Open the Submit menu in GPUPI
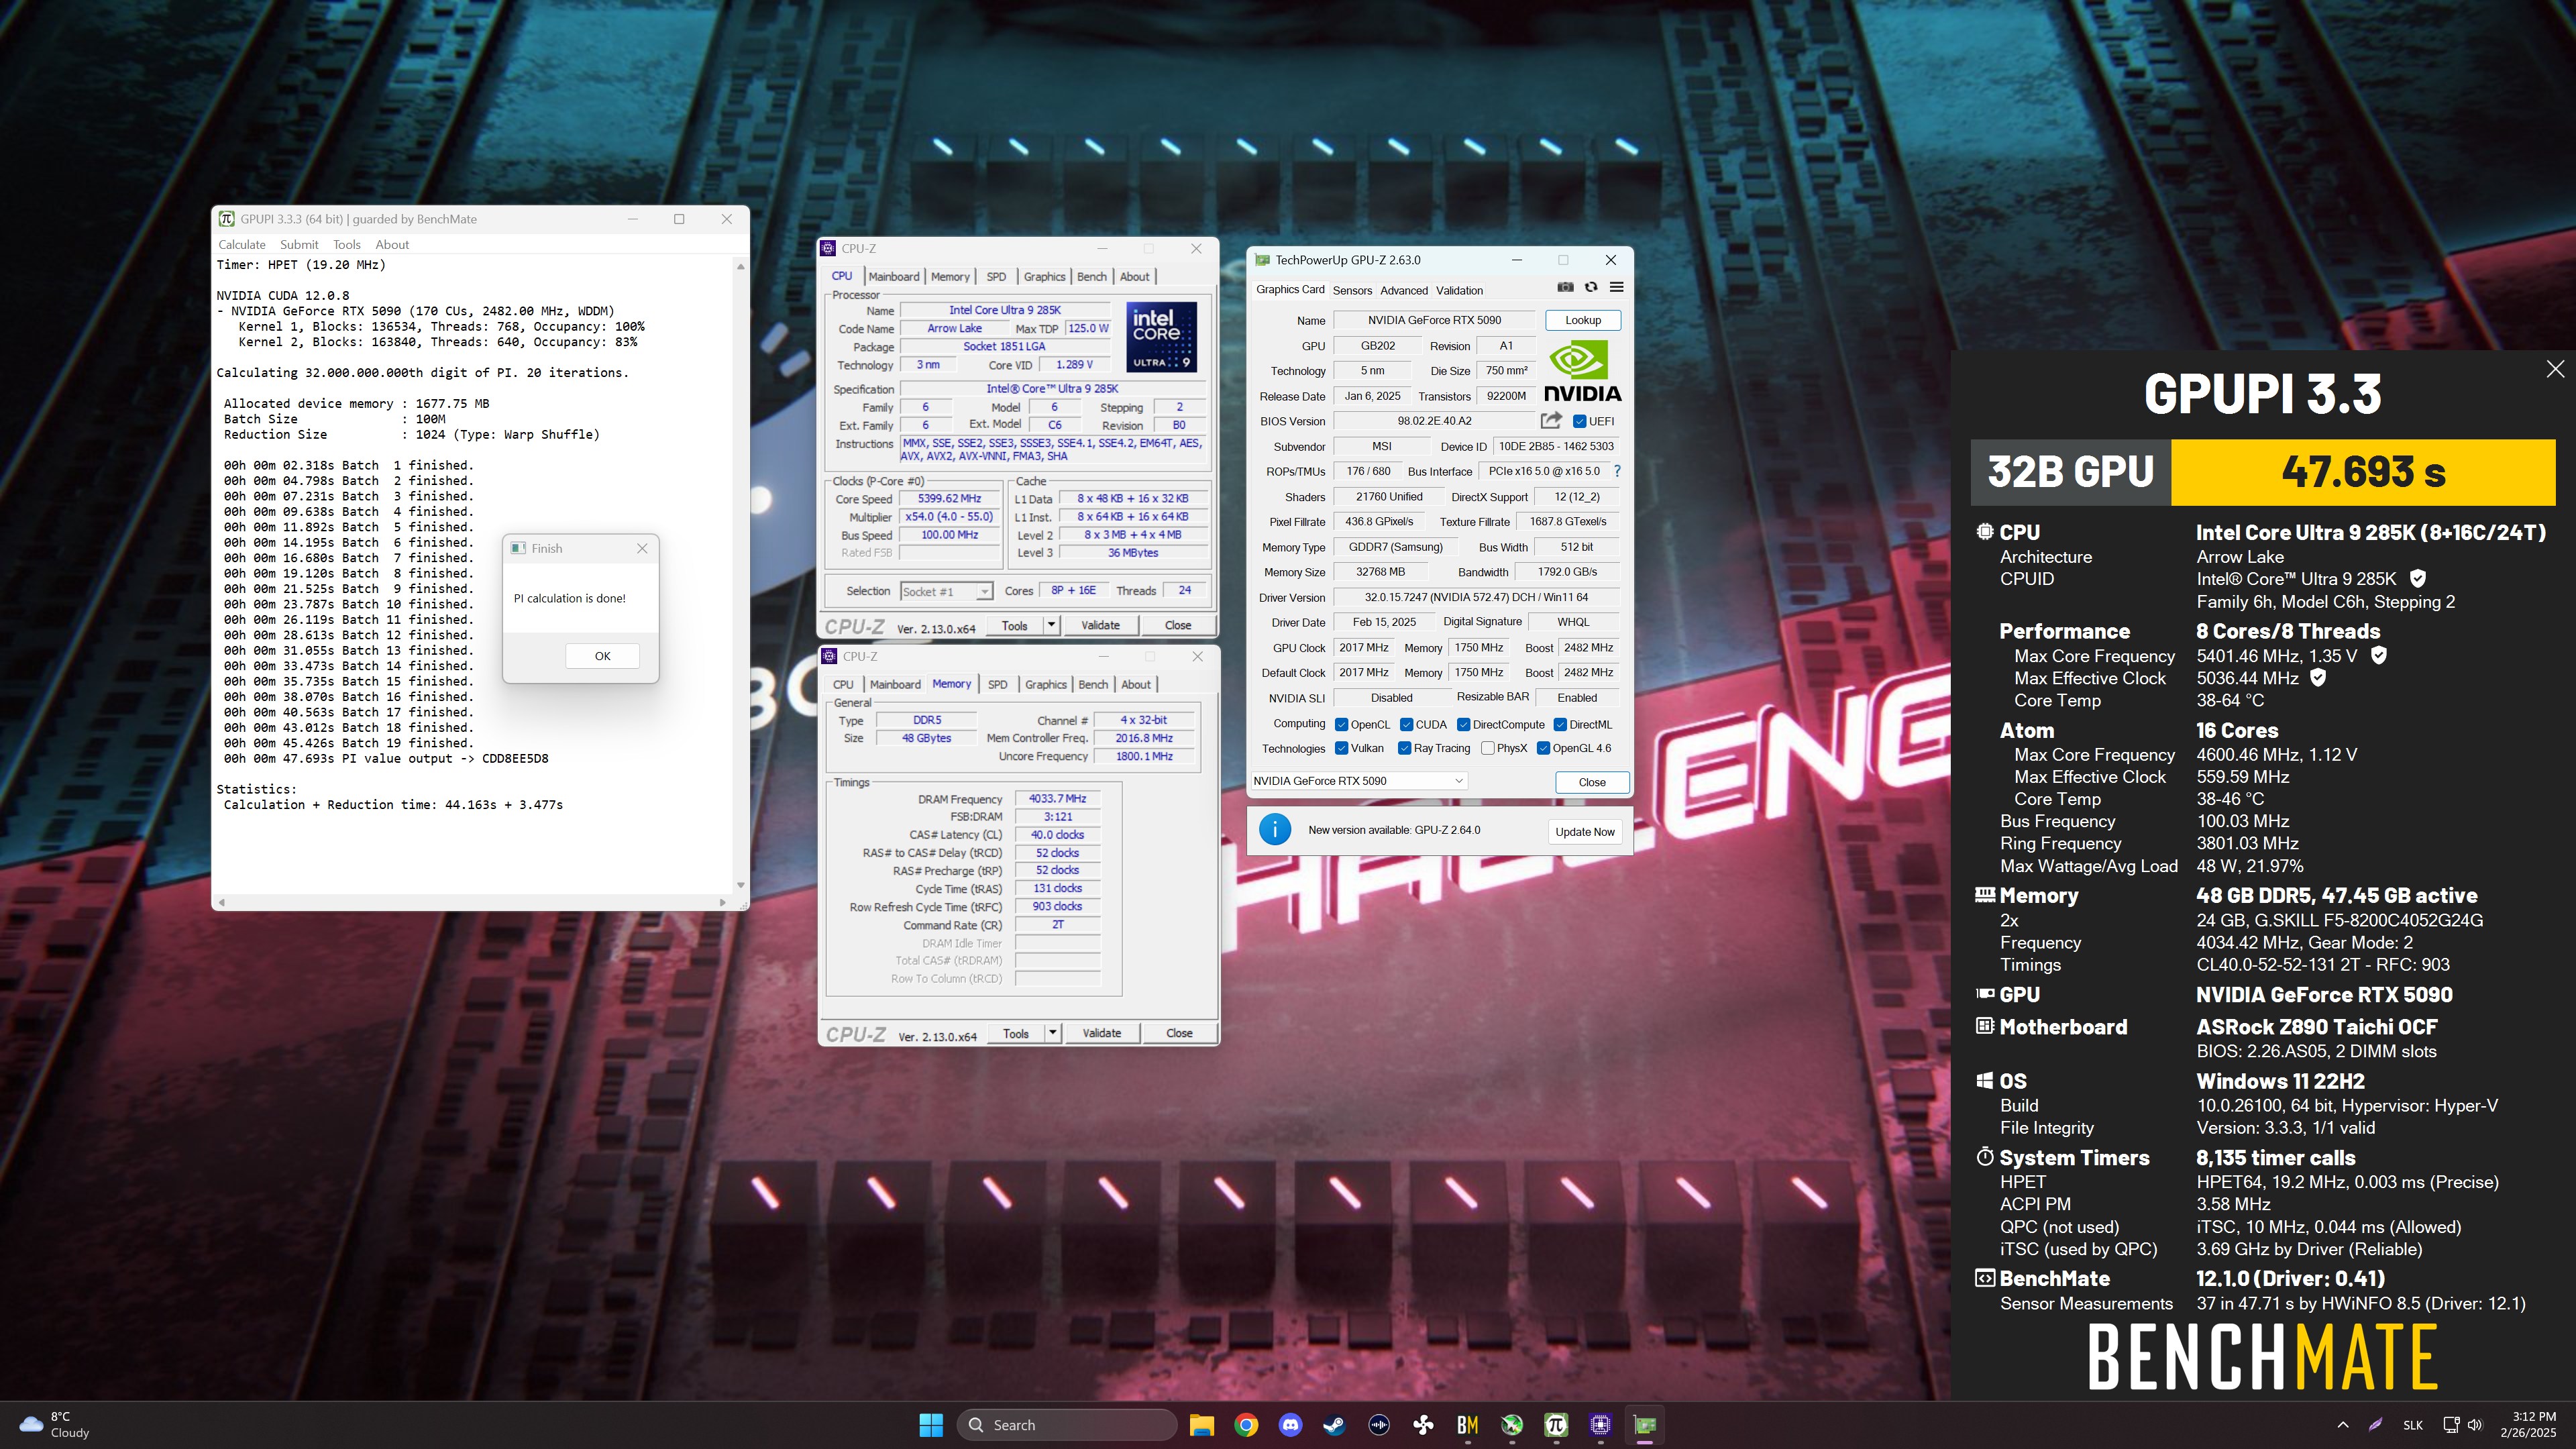This screenshot has width=2576, height=1449. pos(299,244)
